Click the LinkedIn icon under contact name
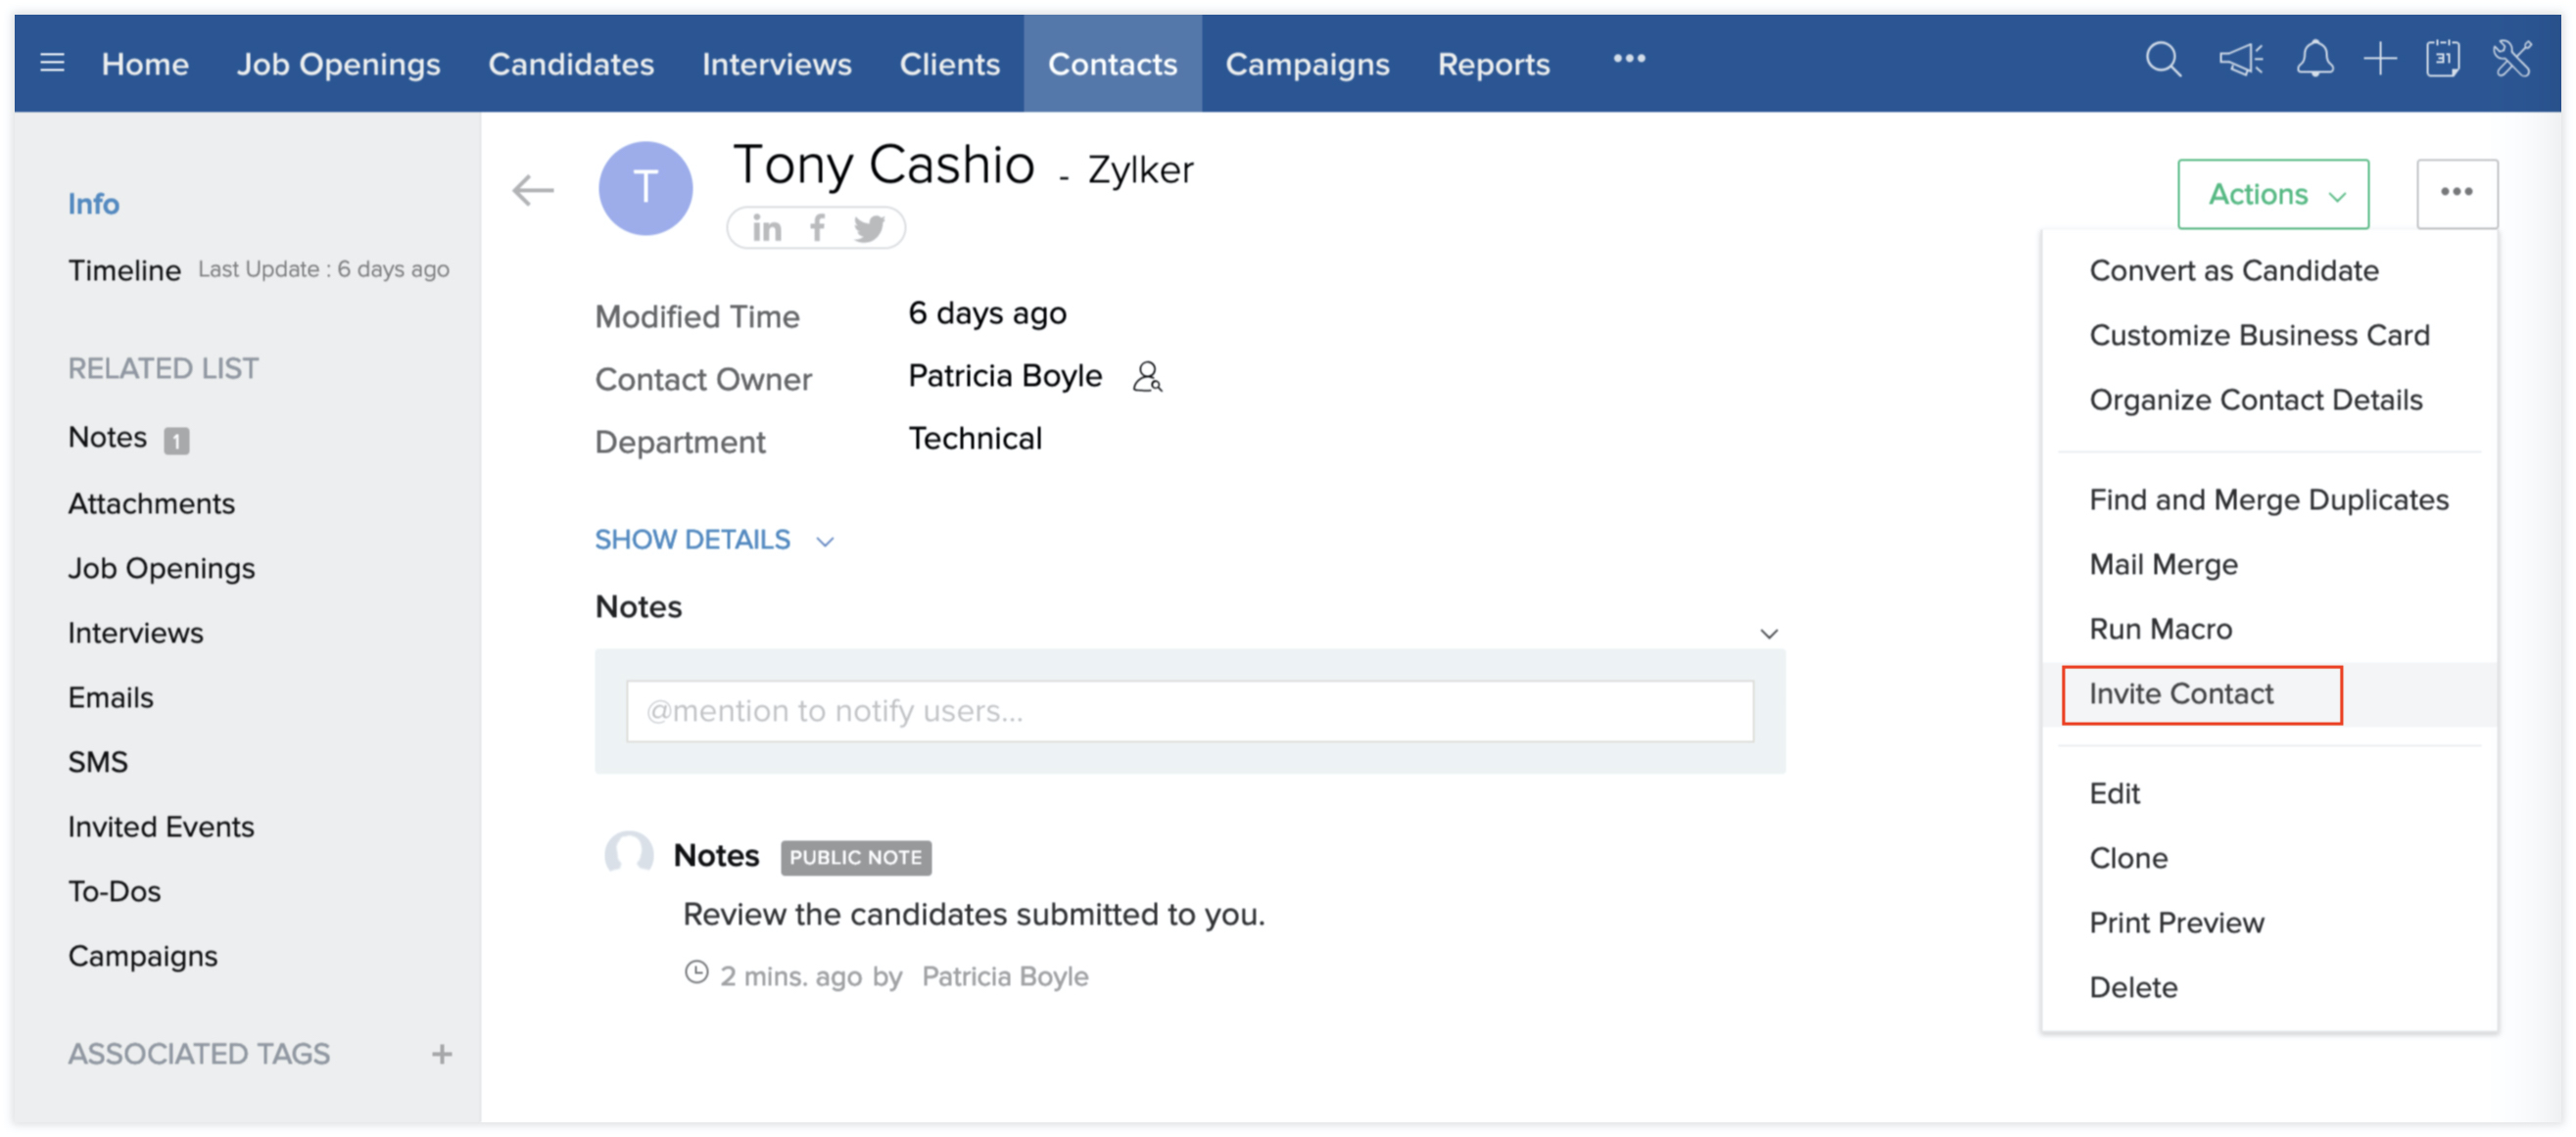Image resolution: width=2576 pixels, height=1137 pixels. [766, 228]
